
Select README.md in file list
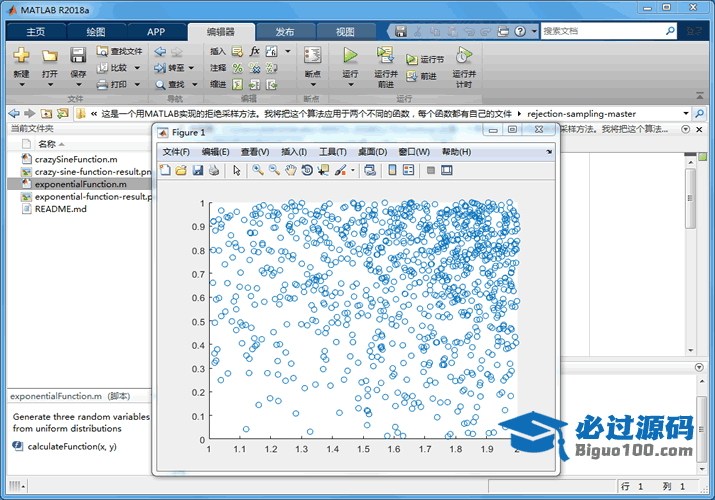click(60, 209)
